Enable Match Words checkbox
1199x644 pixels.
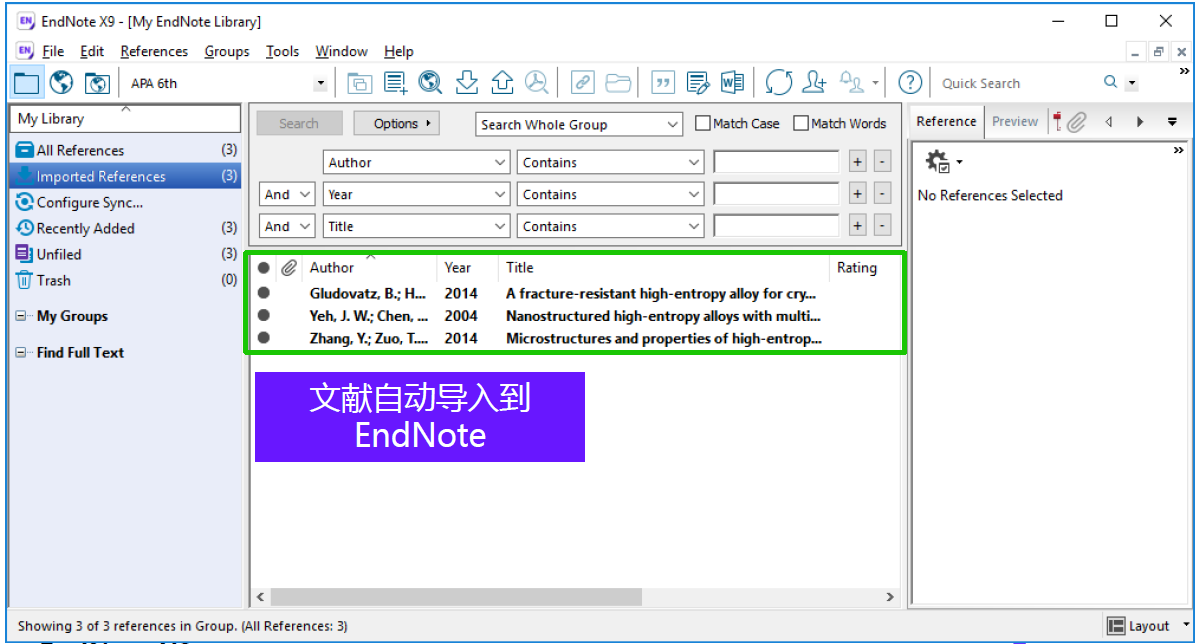click(801, 123)
